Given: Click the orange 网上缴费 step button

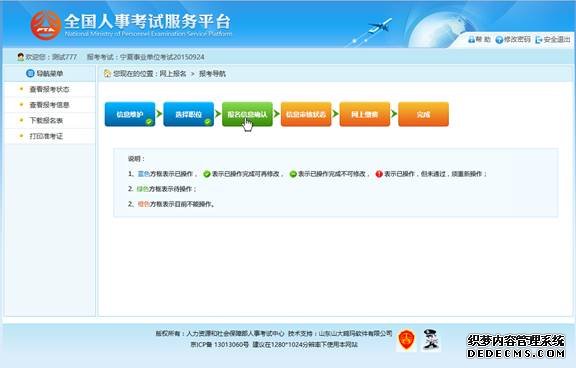Looking at the screenshot, I should pos(365,114).
